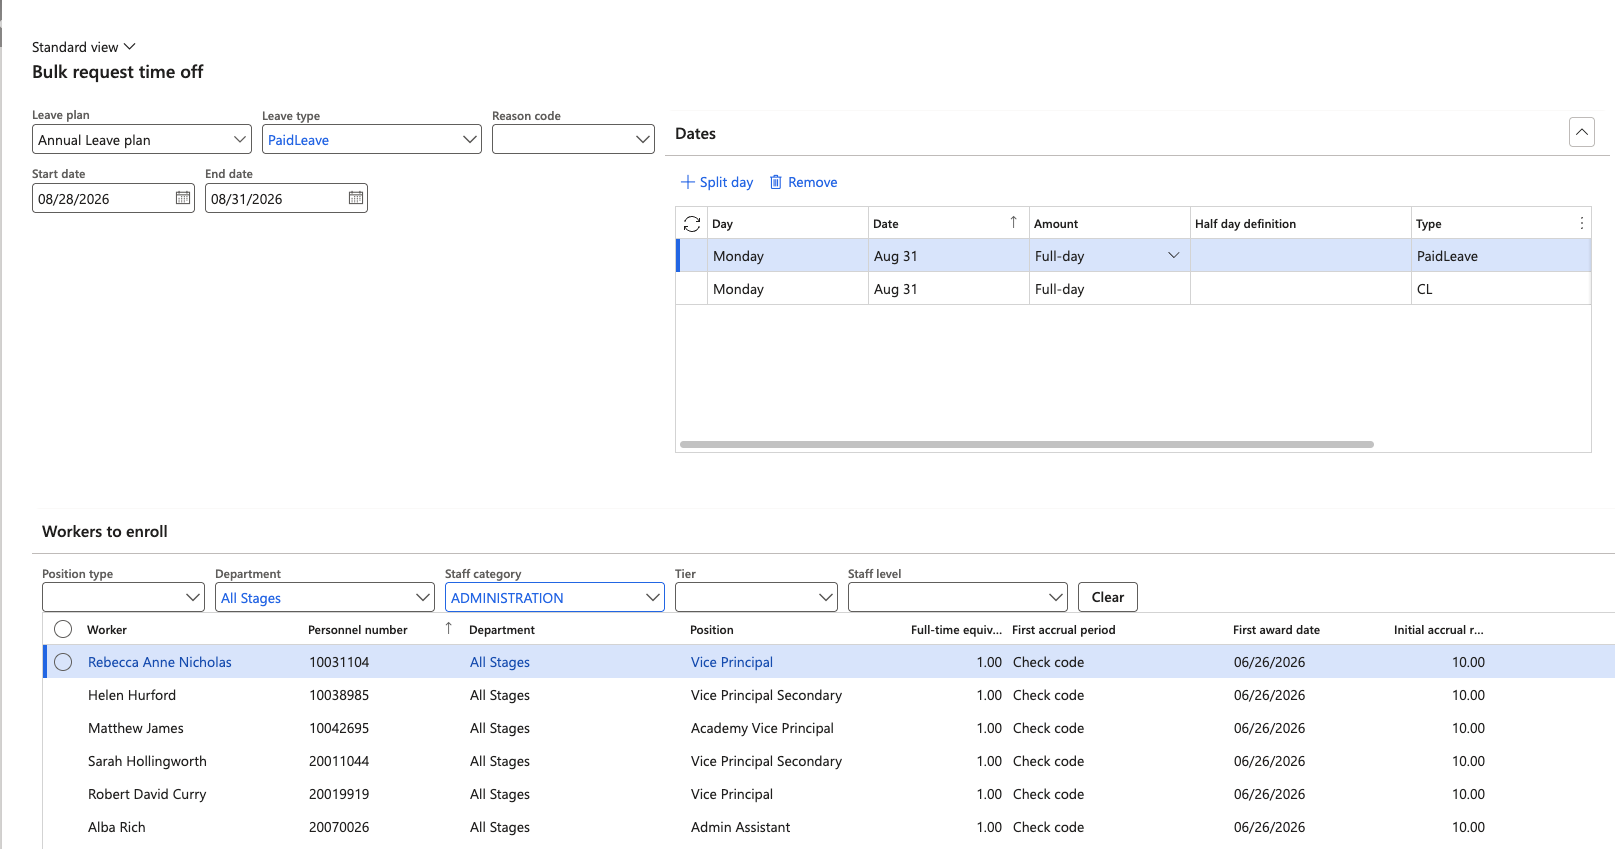The image size is (1615, 849).
Task: Open the Vice Principal position link for Rebecca
Action: 732,662
